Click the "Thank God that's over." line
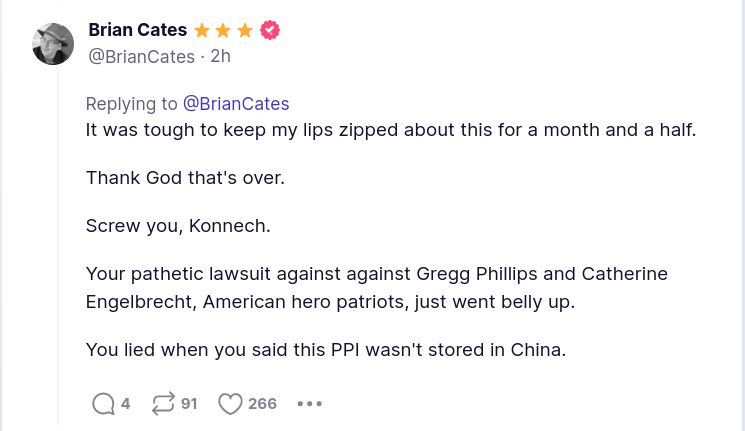 [x=185, y=178]
